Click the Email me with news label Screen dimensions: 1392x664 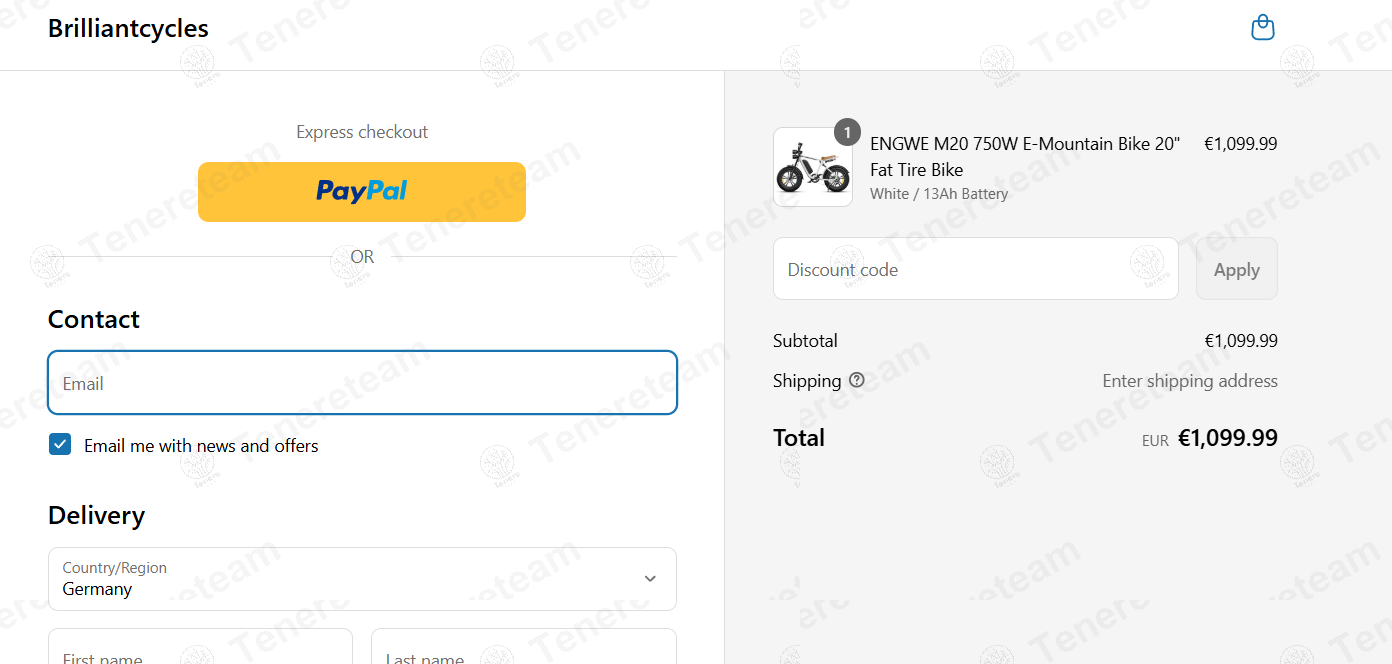(201, 446)
